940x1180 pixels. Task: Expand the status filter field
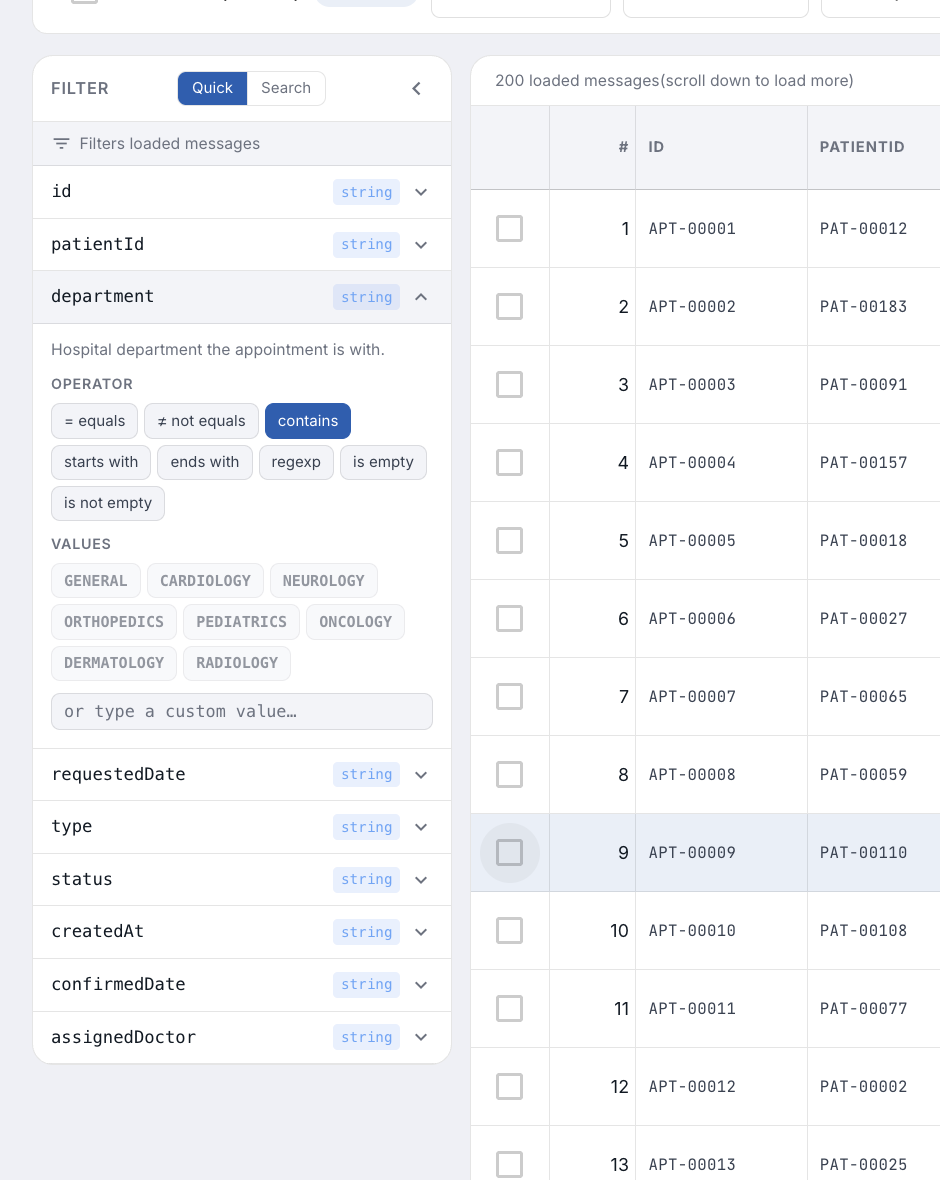(x=242, y=880)
